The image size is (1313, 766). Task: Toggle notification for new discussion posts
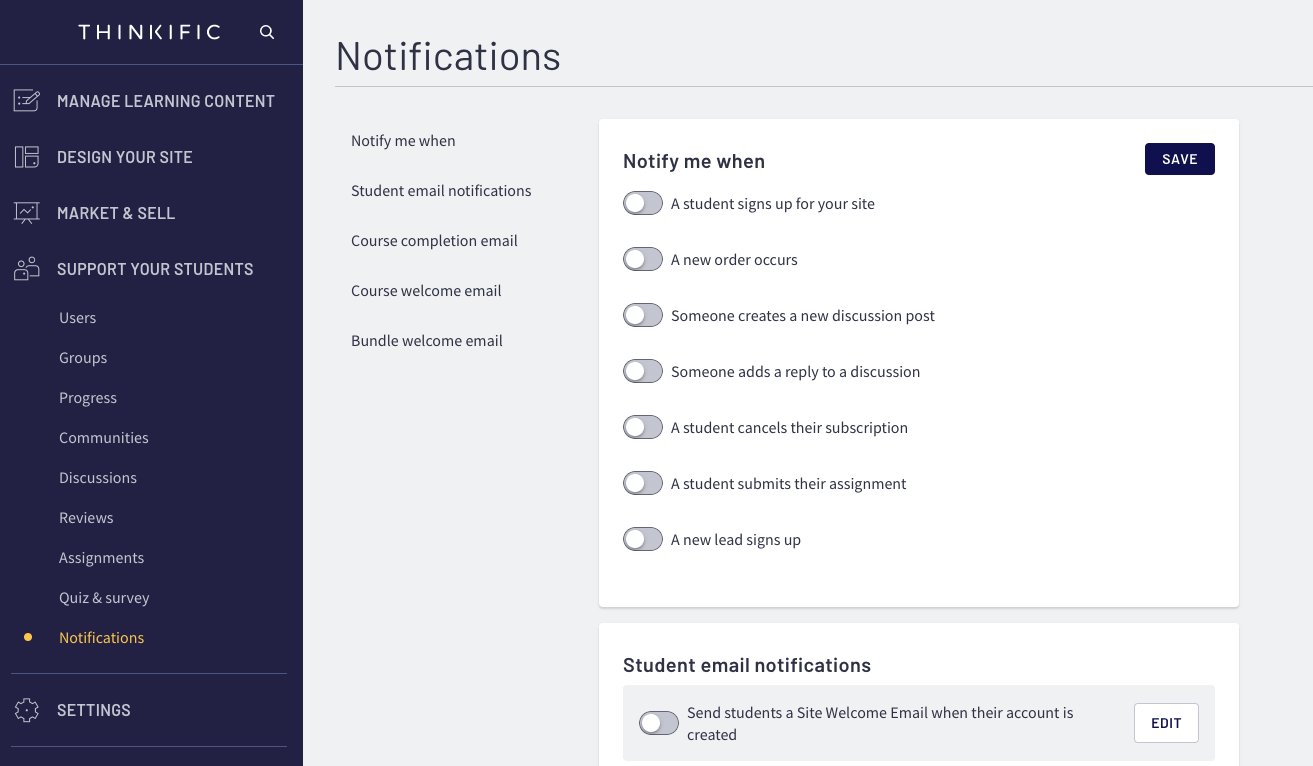643,315
